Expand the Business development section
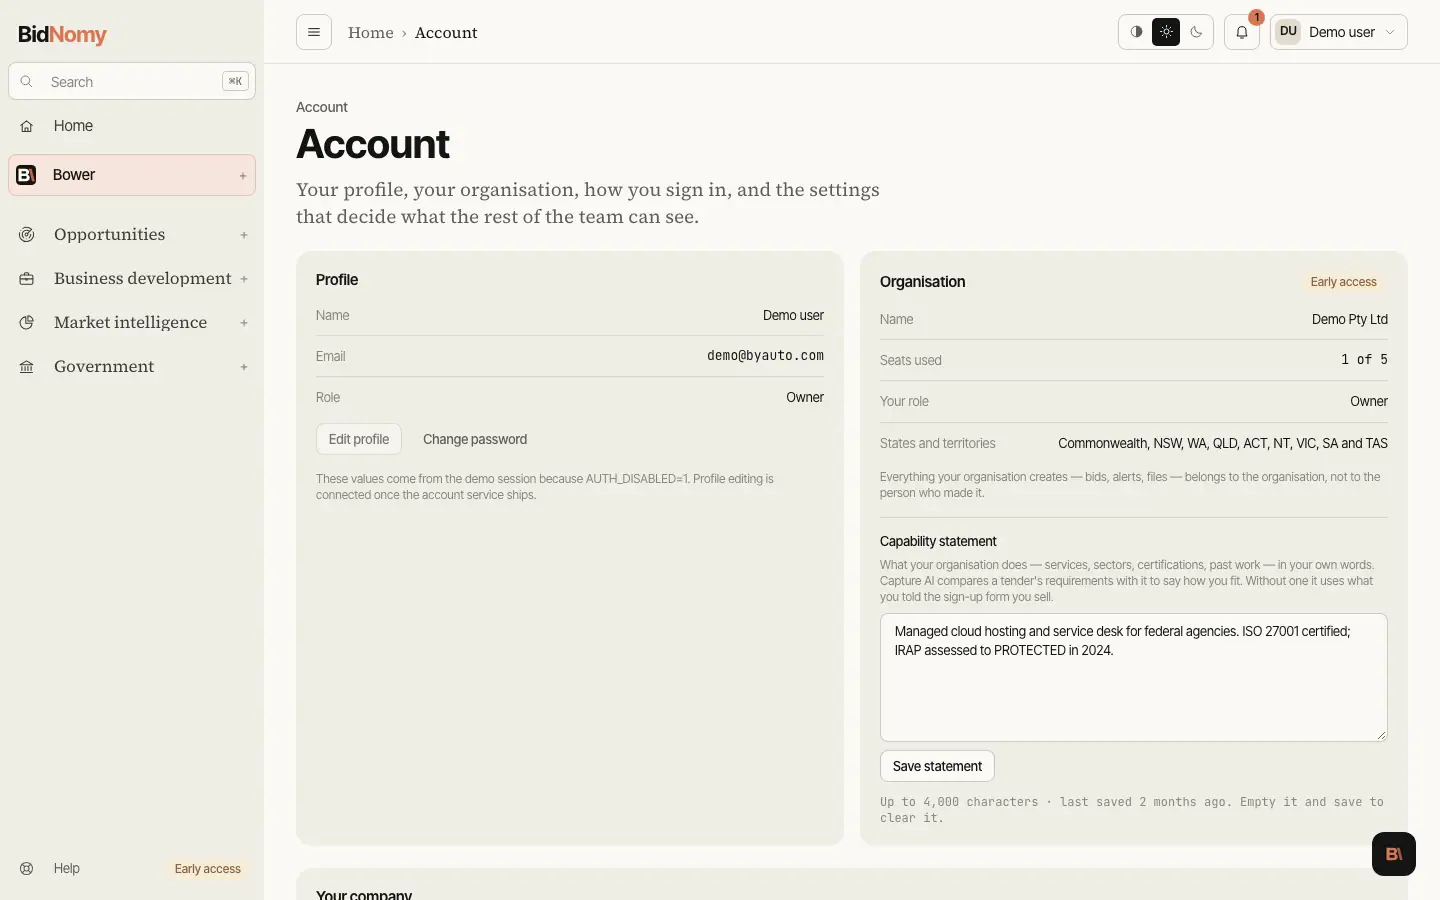This screenshot has width=1440, height=900. click(244, 279)
